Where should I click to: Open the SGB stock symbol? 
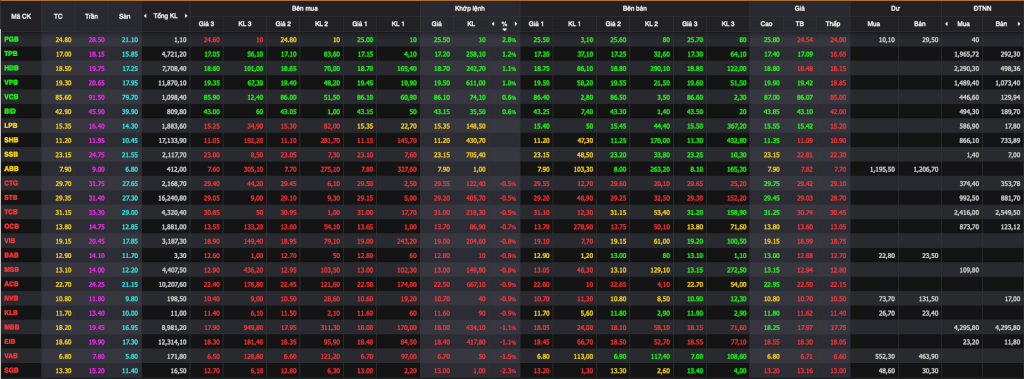pyautogui.click(x=11, y=371)
